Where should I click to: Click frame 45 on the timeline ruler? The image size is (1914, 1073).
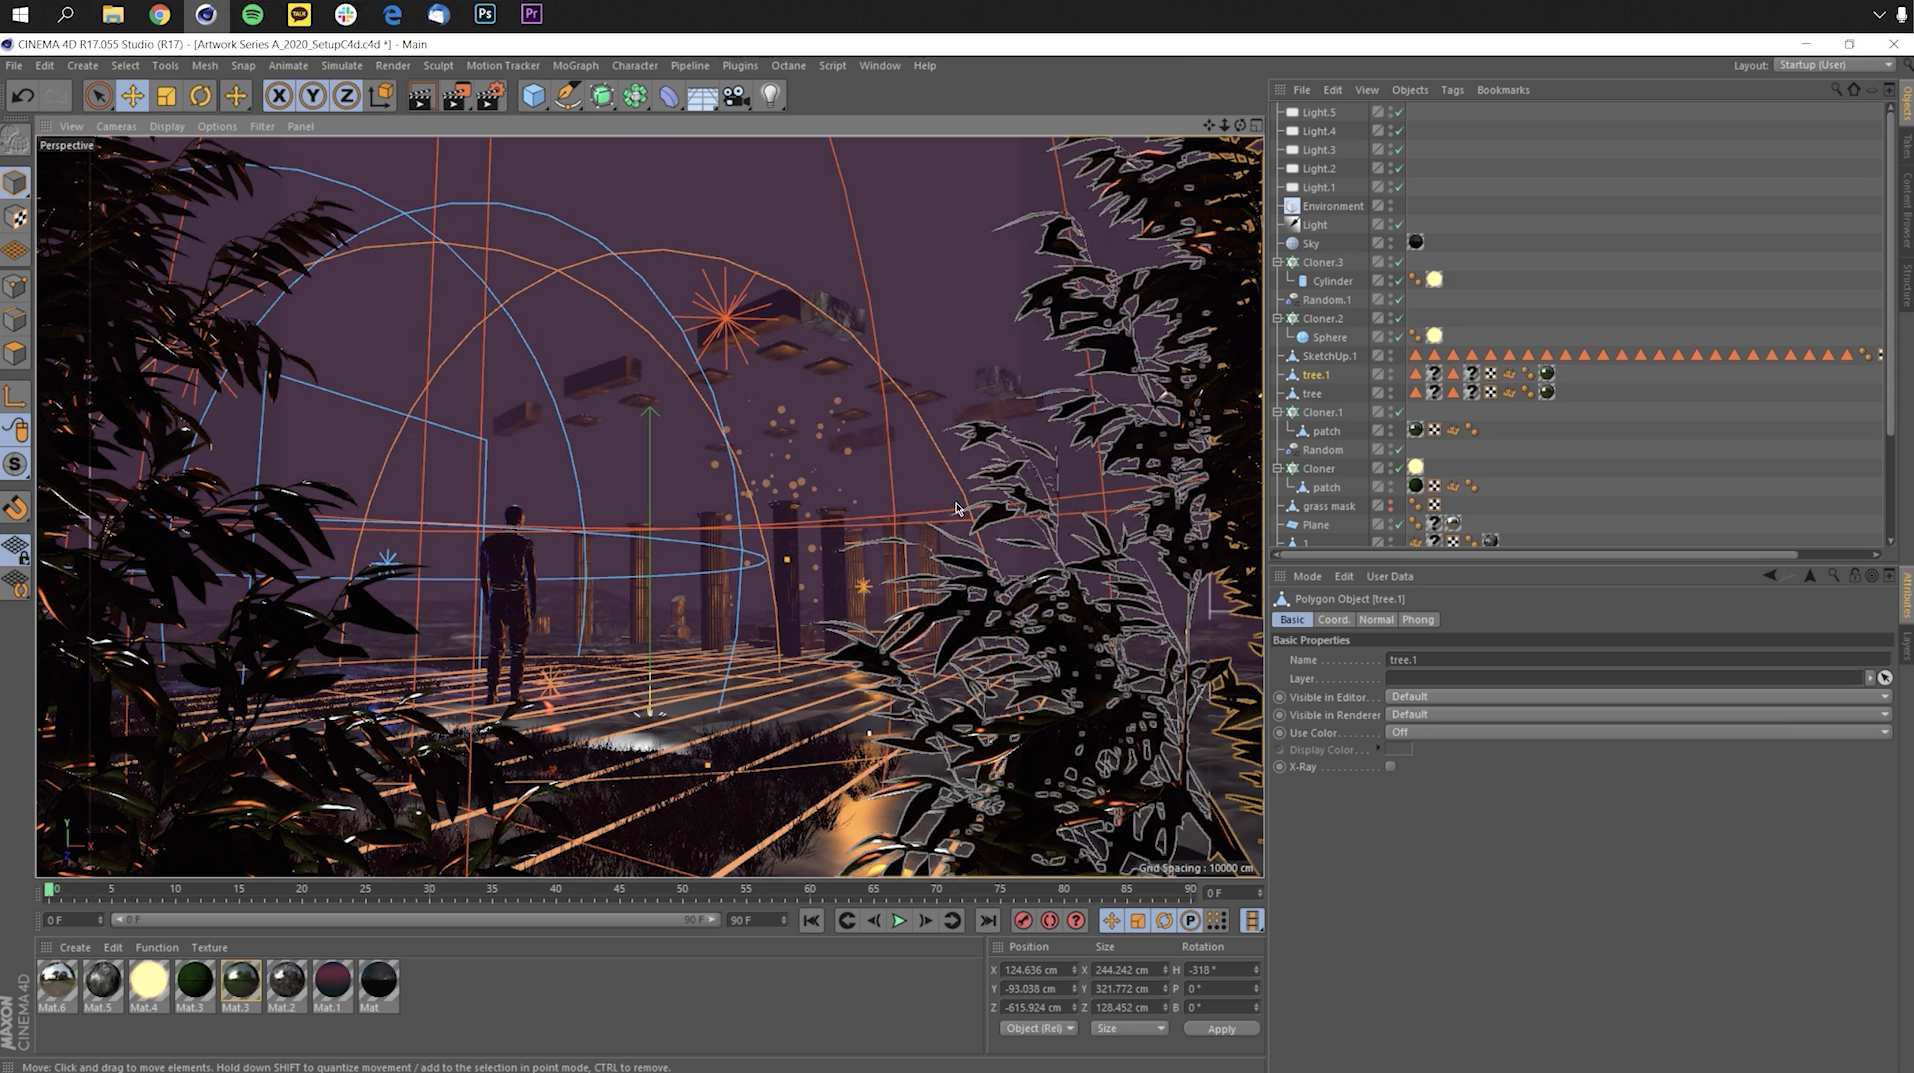tap(618, 889)
